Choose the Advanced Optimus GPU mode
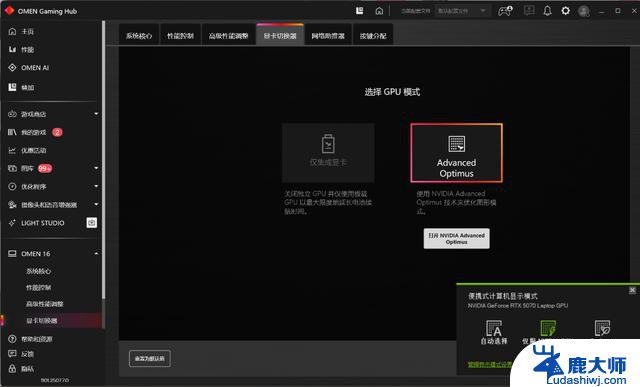This screenshot has height=387, width=640. click(456, 153)
